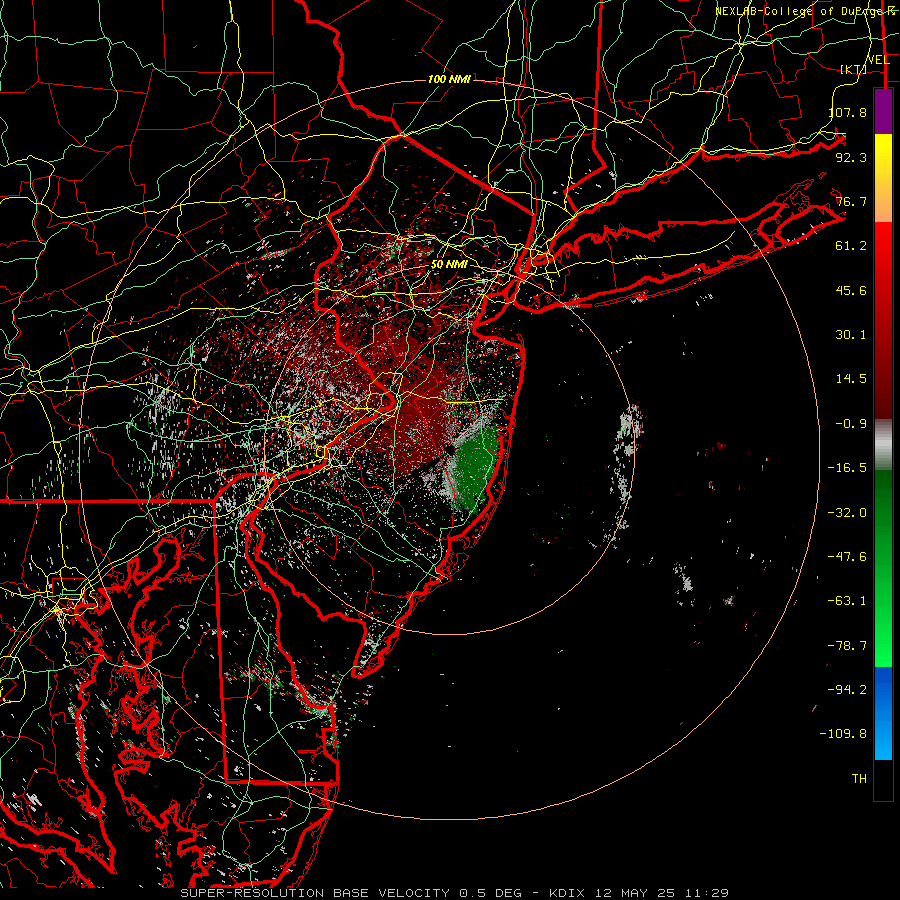
Task: Select the 76.7 value on velocity scale
Action: [851, 201]
